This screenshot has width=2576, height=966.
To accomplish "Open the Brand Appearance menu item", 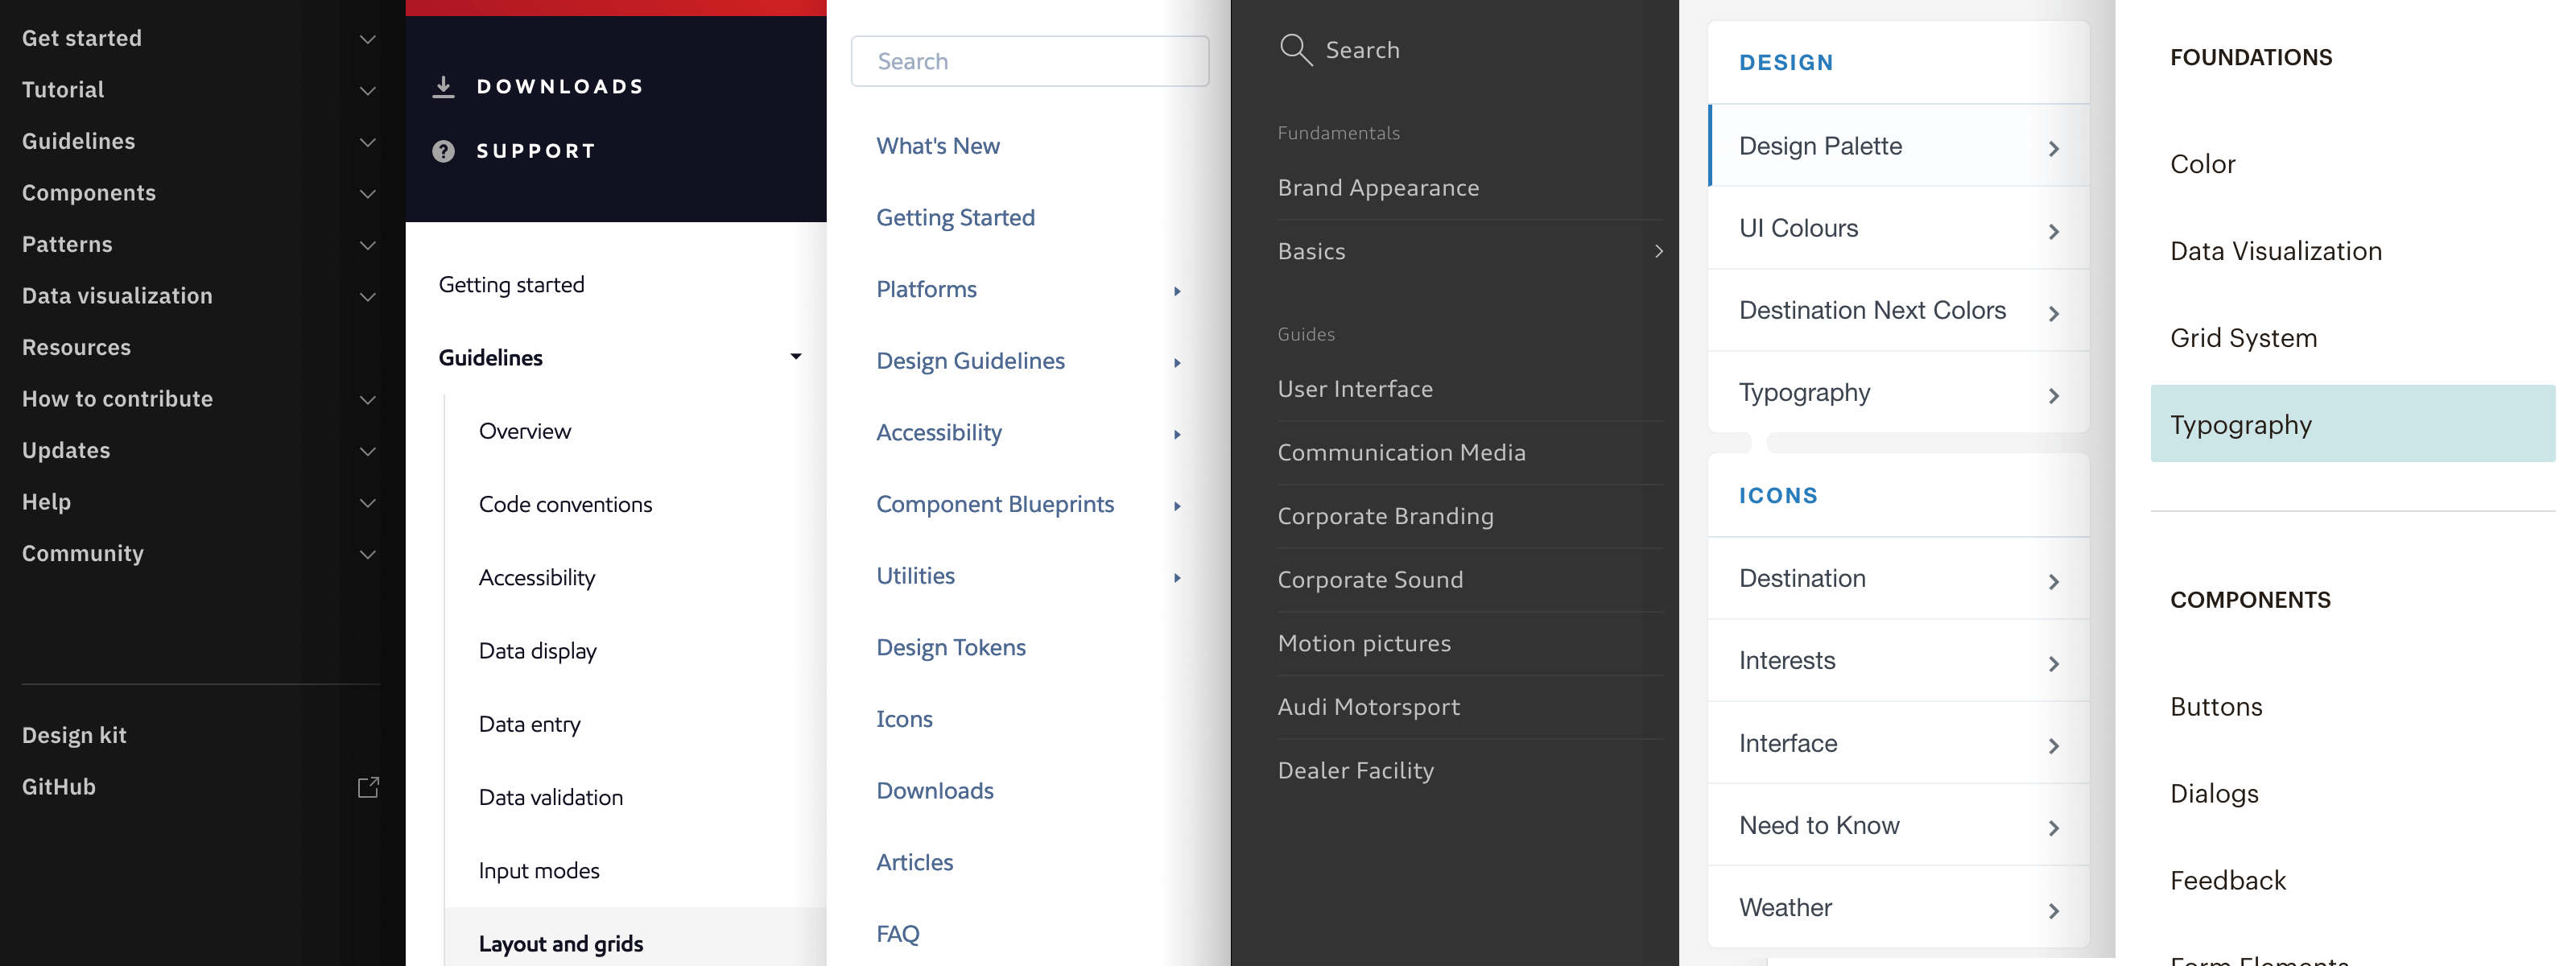I will point(1377,188).
